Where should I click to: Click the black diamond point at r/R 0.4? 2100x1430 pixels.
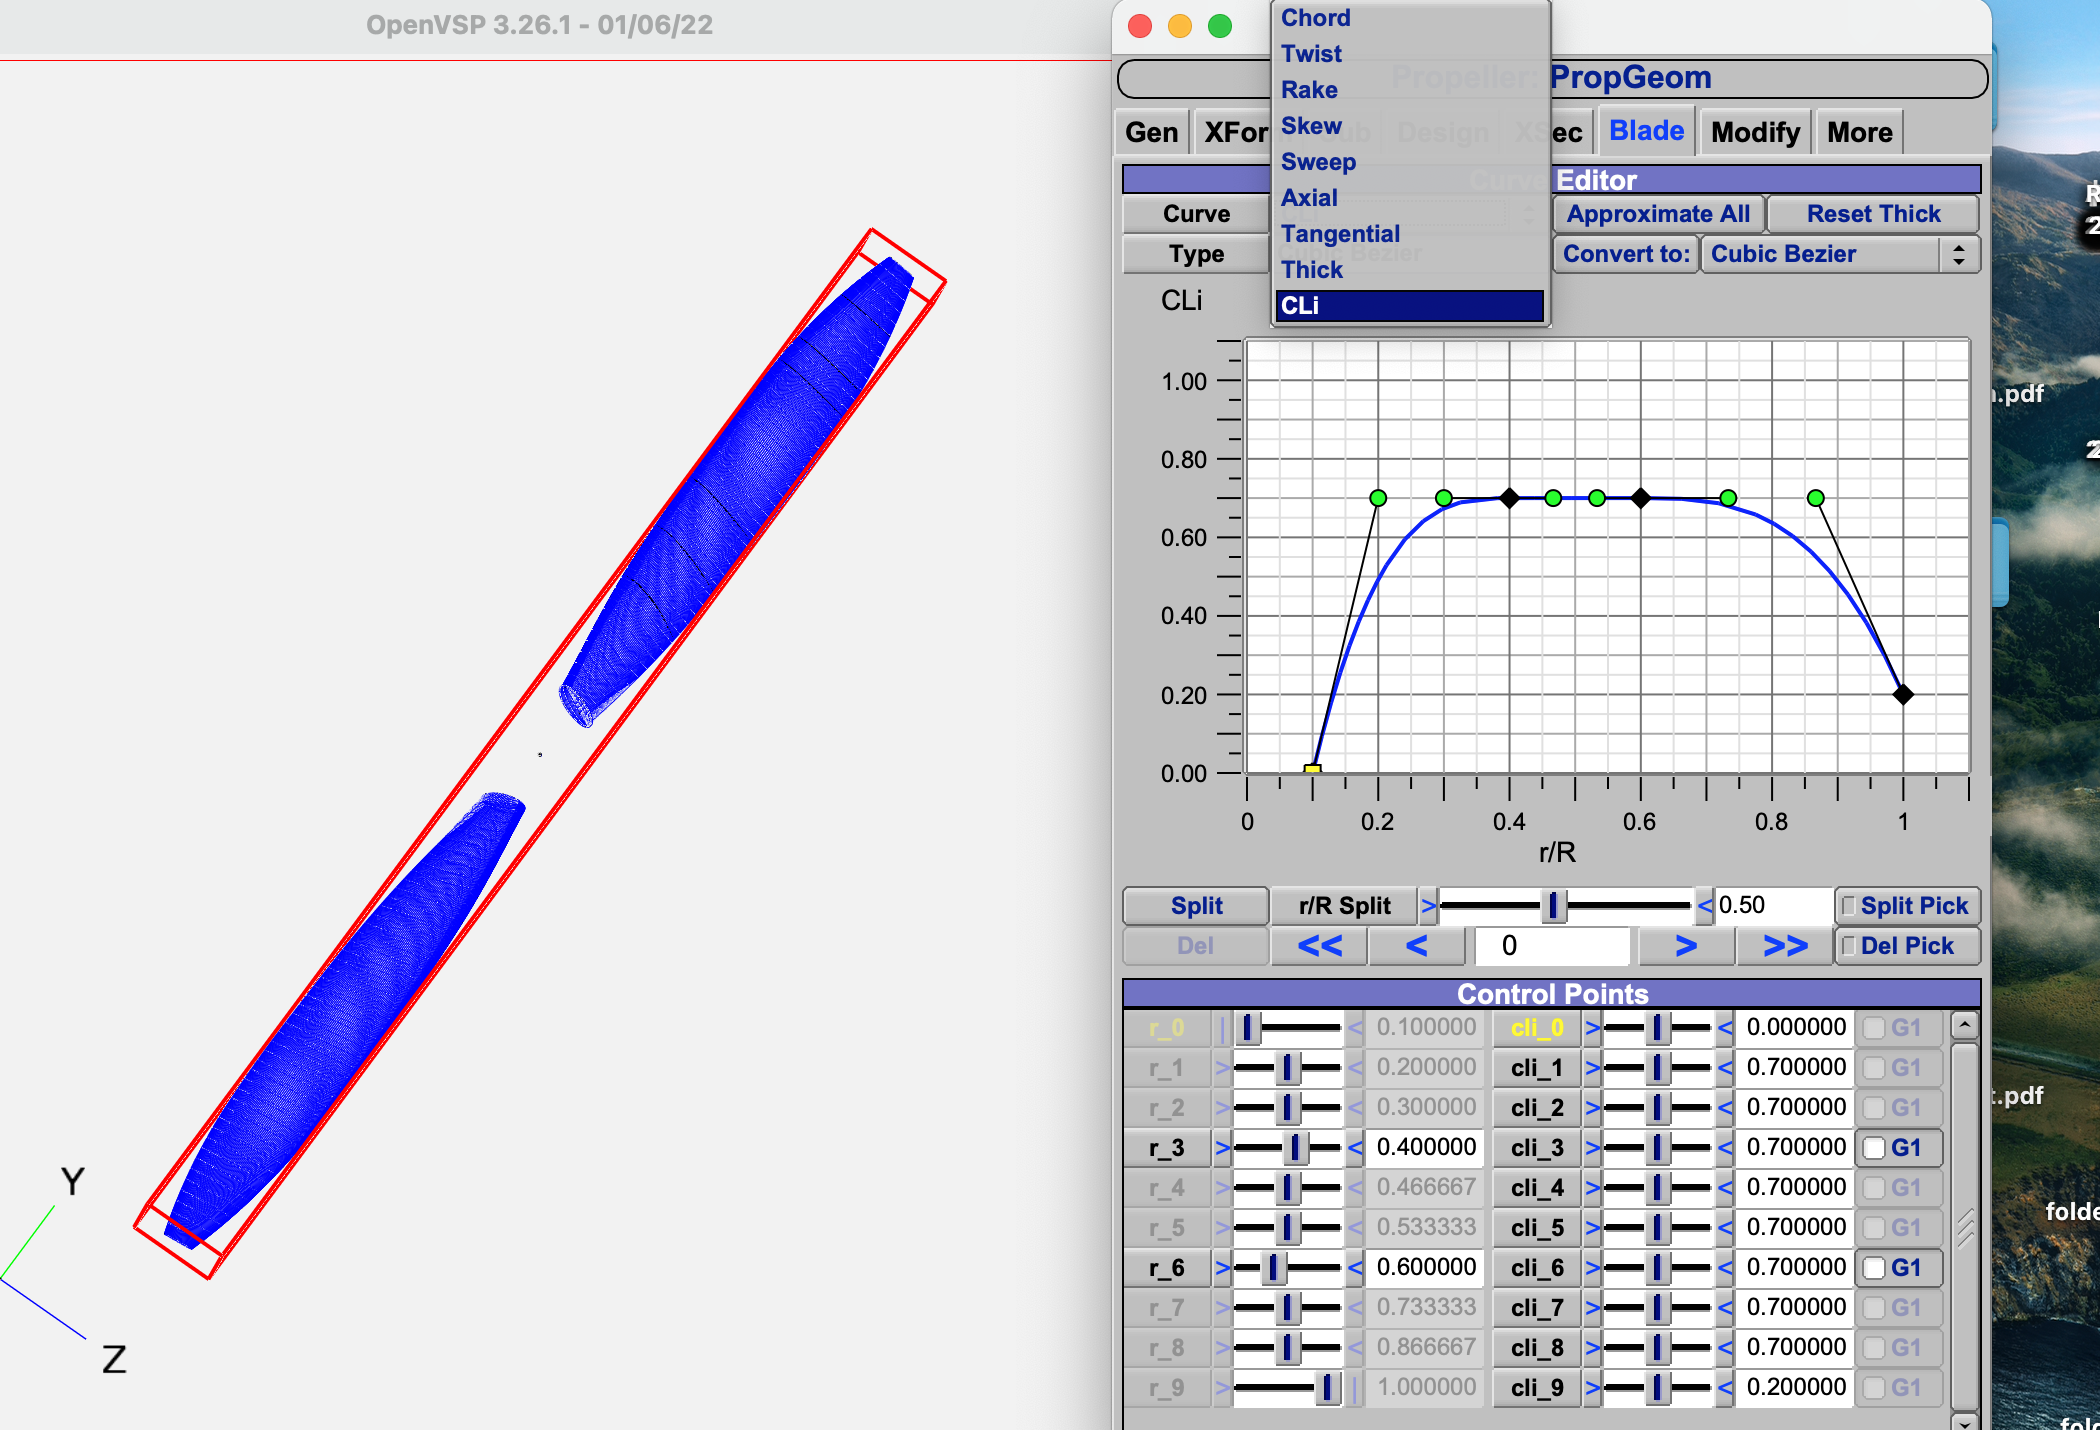coord(1509,498)
